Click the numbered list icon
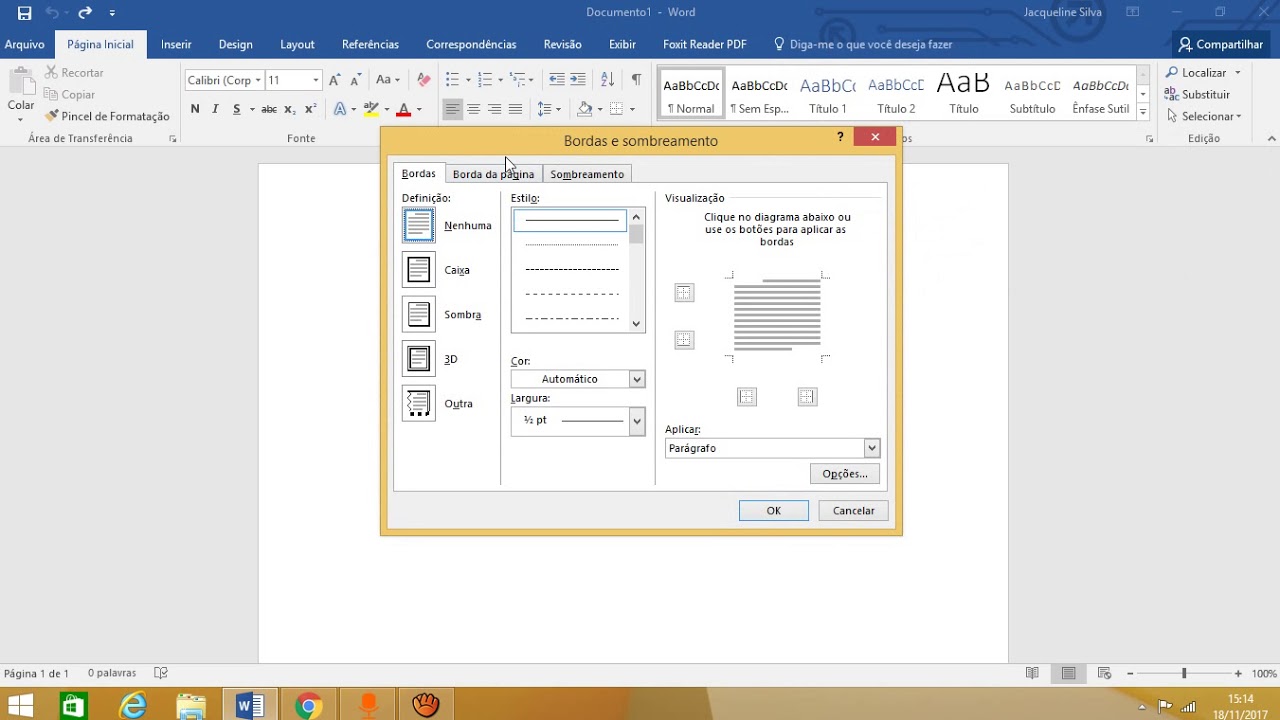This screenshot has width=1280, height=720. click(x=485, y=80)
